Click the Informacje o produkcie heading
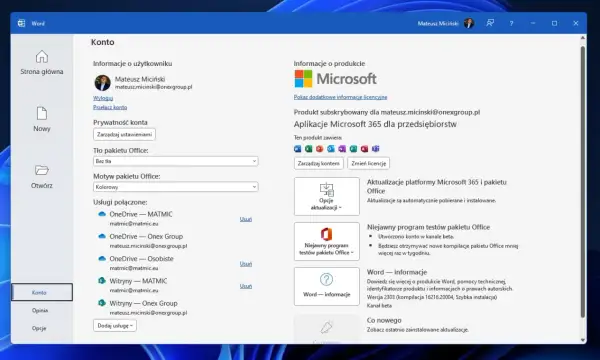The image size is (600, 360). pyautogui.click(x=329, y=64)
